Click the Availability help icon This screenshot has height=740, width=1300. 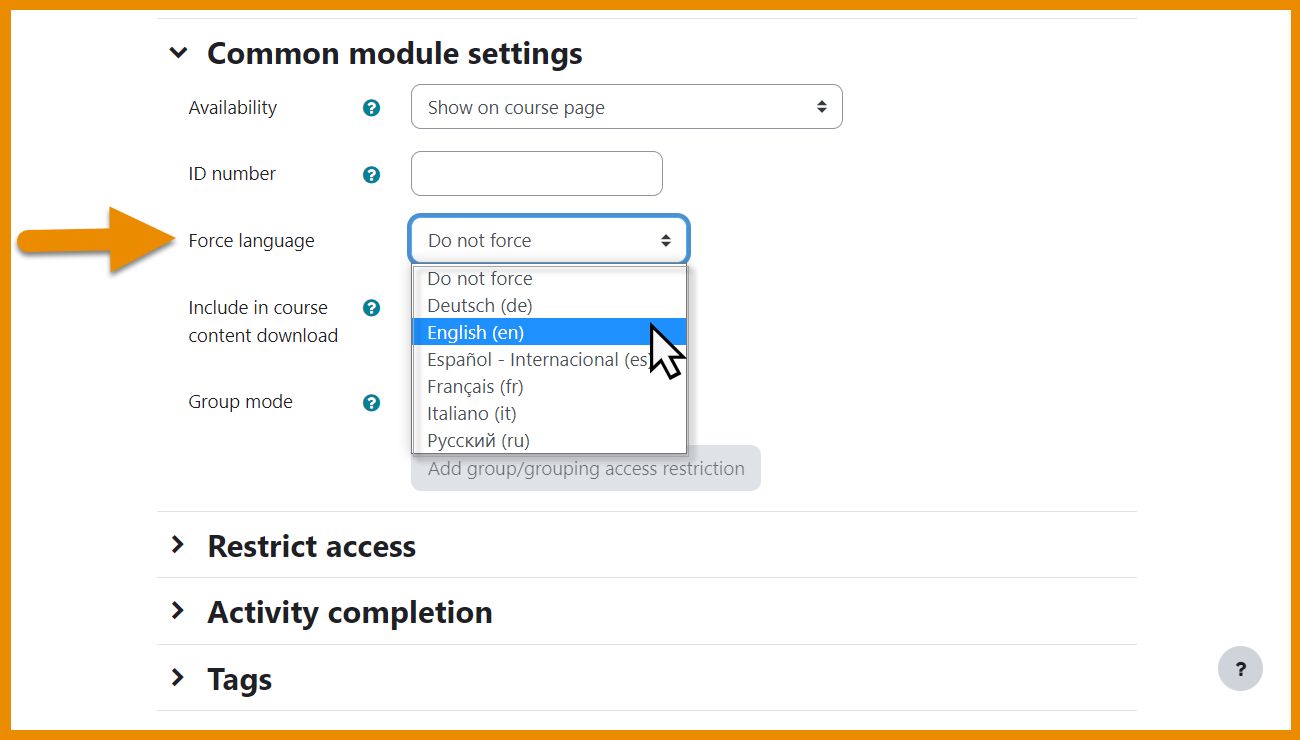click(371, 108)
